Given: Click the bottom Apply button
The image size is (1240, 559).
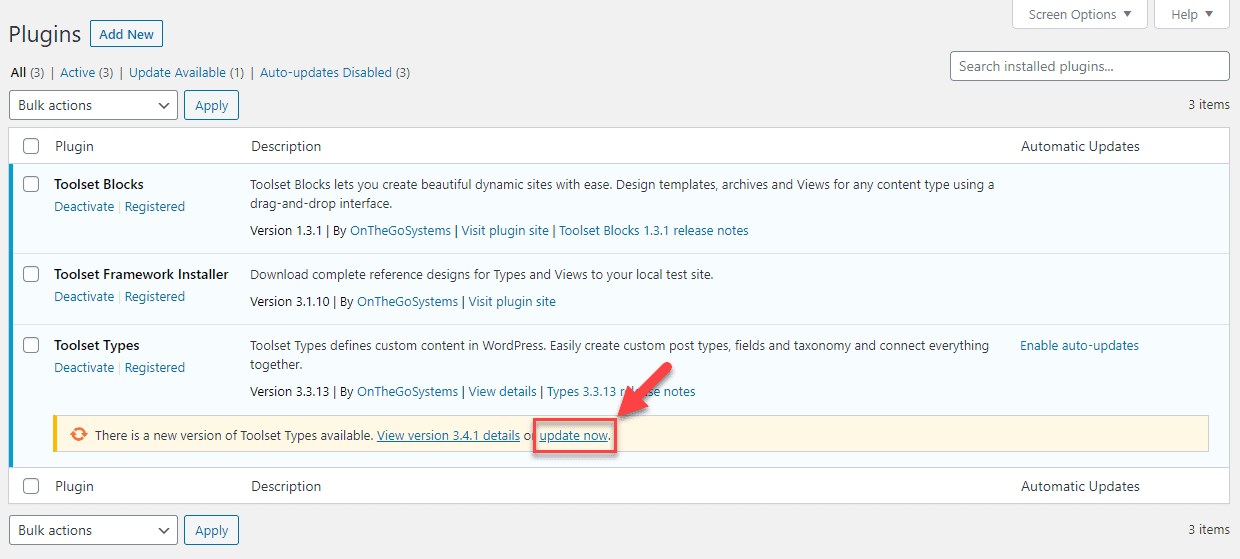Looking at the screenshot, I should 211,530.
